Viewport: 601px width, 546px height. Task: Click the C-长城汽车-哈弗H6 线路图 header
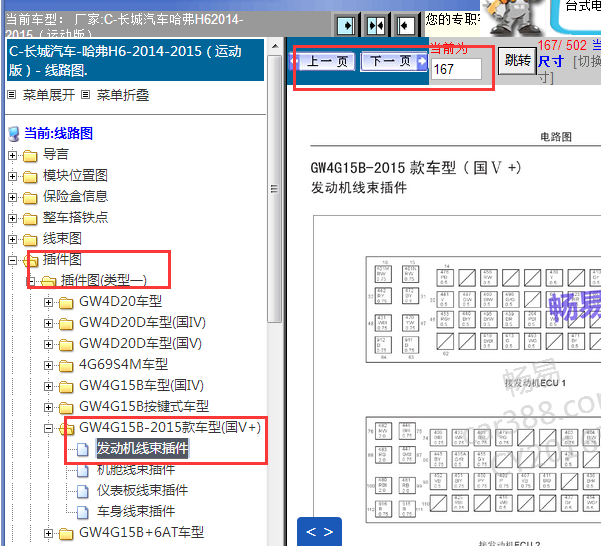pyautogui.click(x=136, y=61)
